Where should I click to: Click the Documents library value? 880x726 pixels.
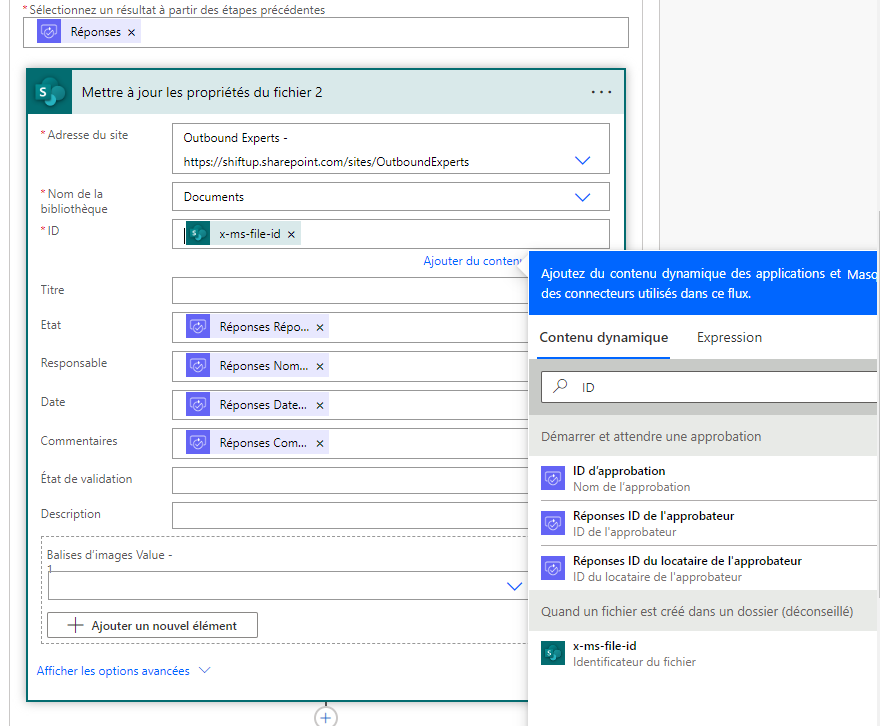click(x=214, y=197)
